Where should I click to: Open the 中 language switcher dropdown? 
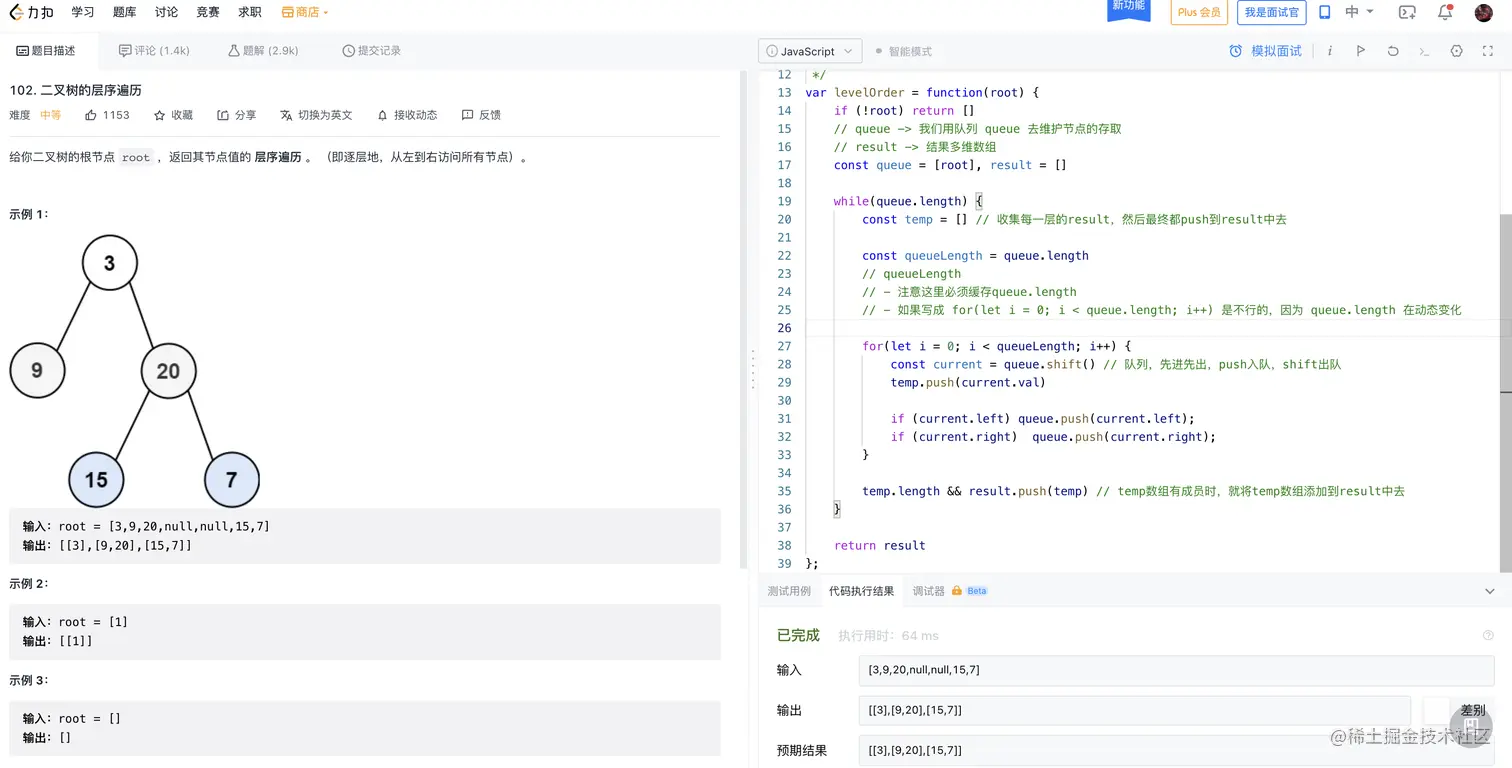click(x=1359, y=12)
